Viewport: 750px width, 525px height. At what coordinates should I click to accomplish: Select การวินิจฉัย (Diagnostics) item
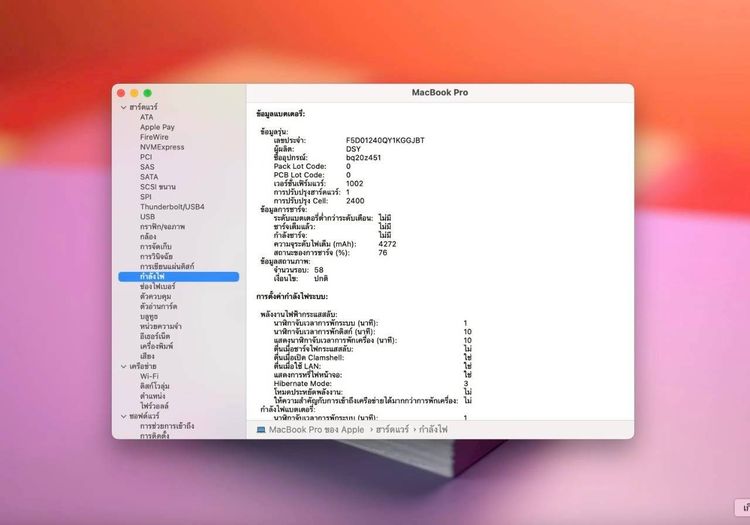(156, 257)
